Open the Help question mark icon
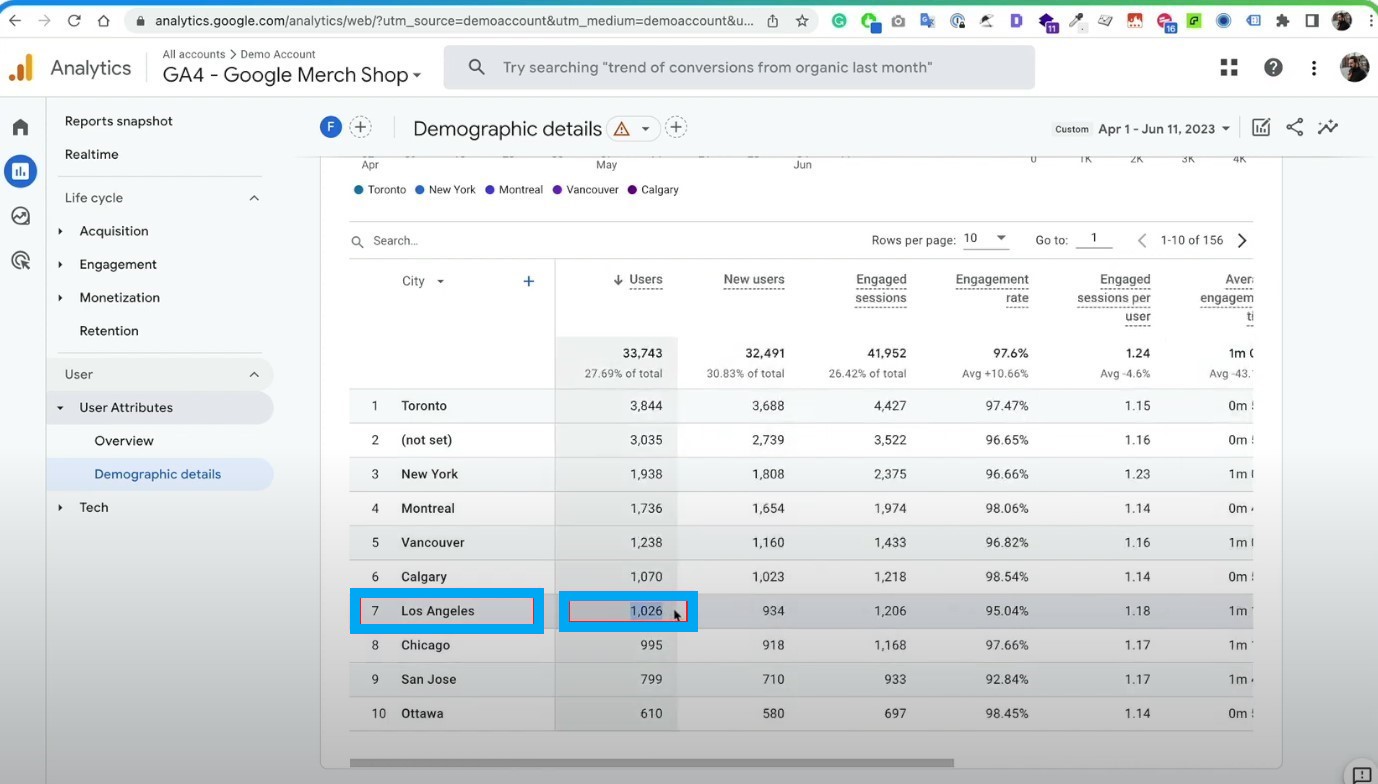Viewport: 1378px width, 784px height. click(x=1273, y=67)
